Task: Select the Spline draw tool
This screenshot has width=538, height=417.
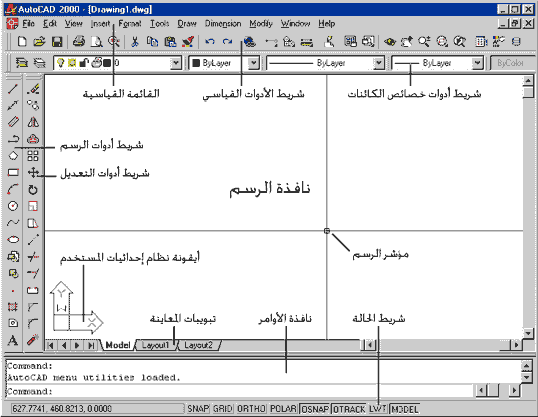Action: (13, 223)
